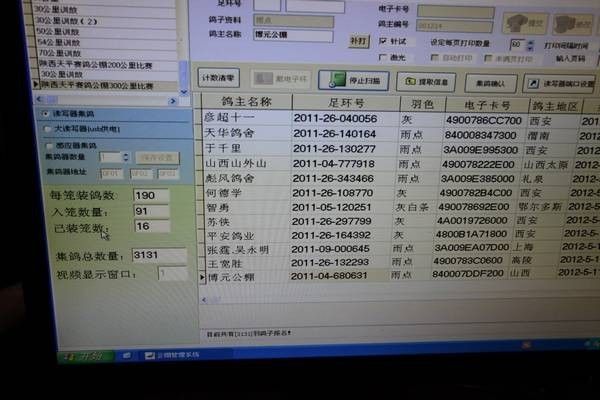The height and width of the screenshot is (400, 600).
Task: Click the 电子卡号 column header
Action: 487,105
